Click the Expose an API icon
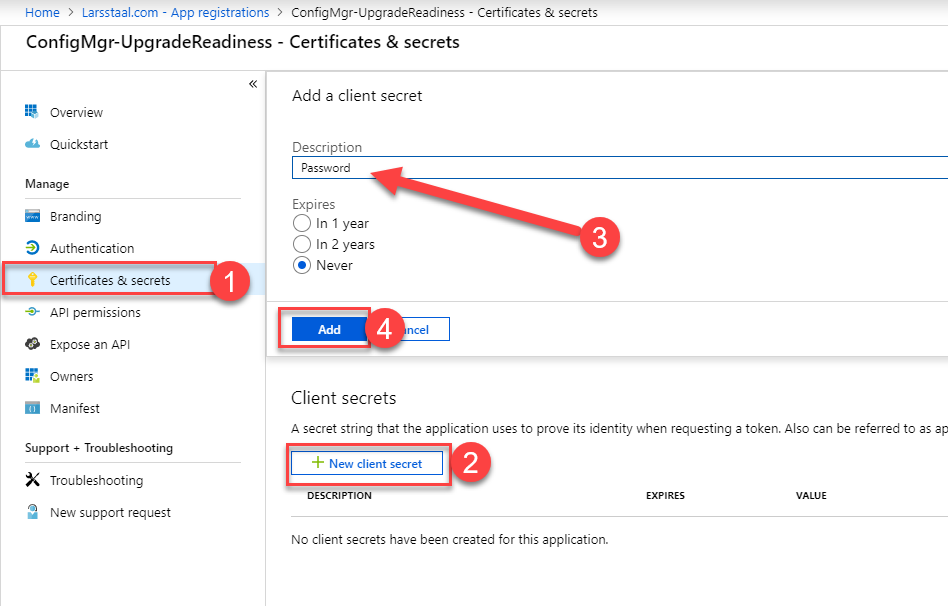 click(x=32, y=344)
